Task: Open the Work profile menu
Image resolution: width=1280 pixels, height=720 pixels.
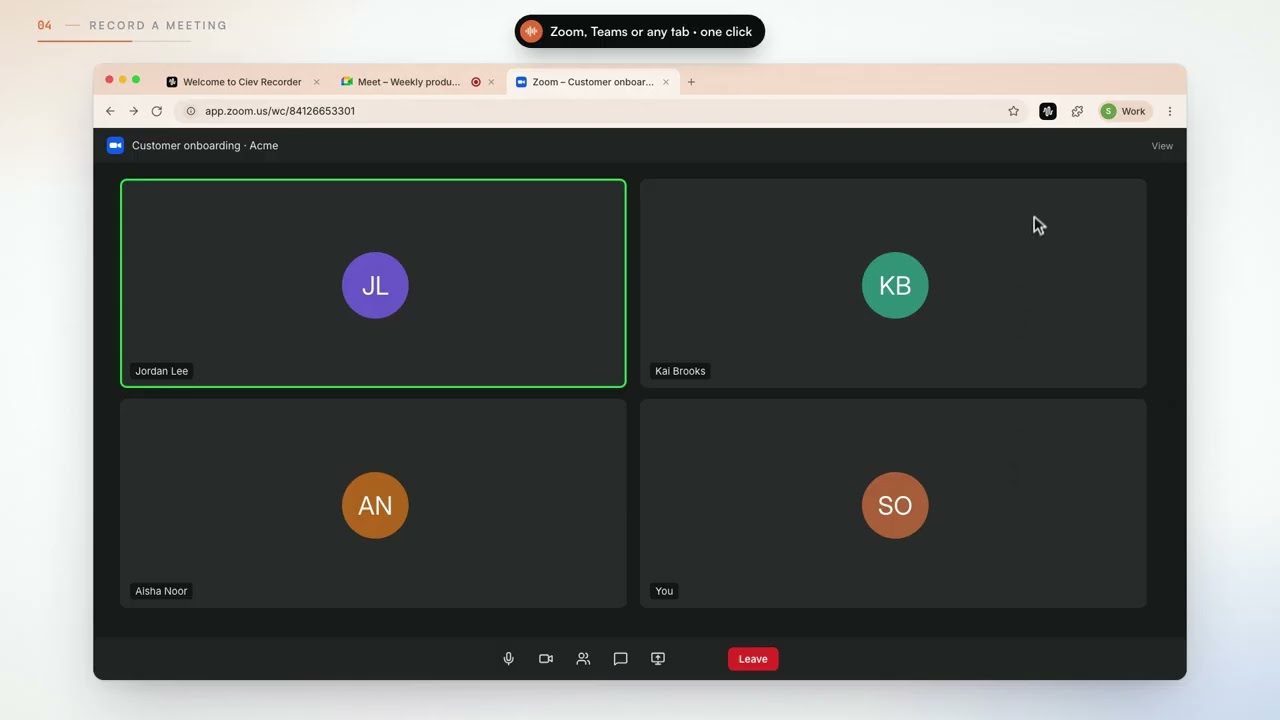Action: [1125, 111]
